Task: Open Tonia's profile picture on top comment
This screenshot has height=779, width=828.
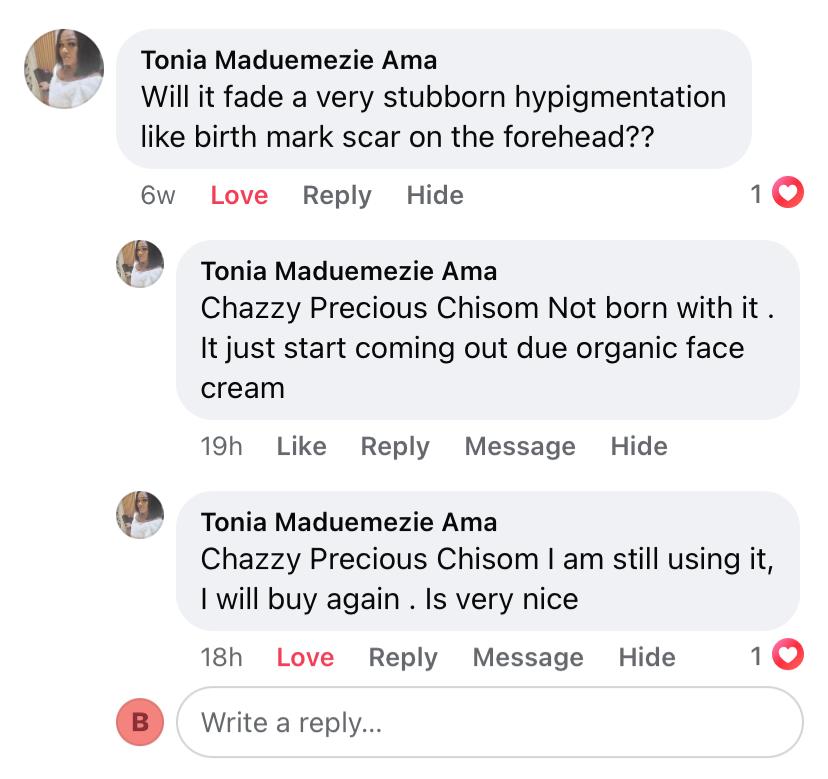Action: (x=64, y=68)
